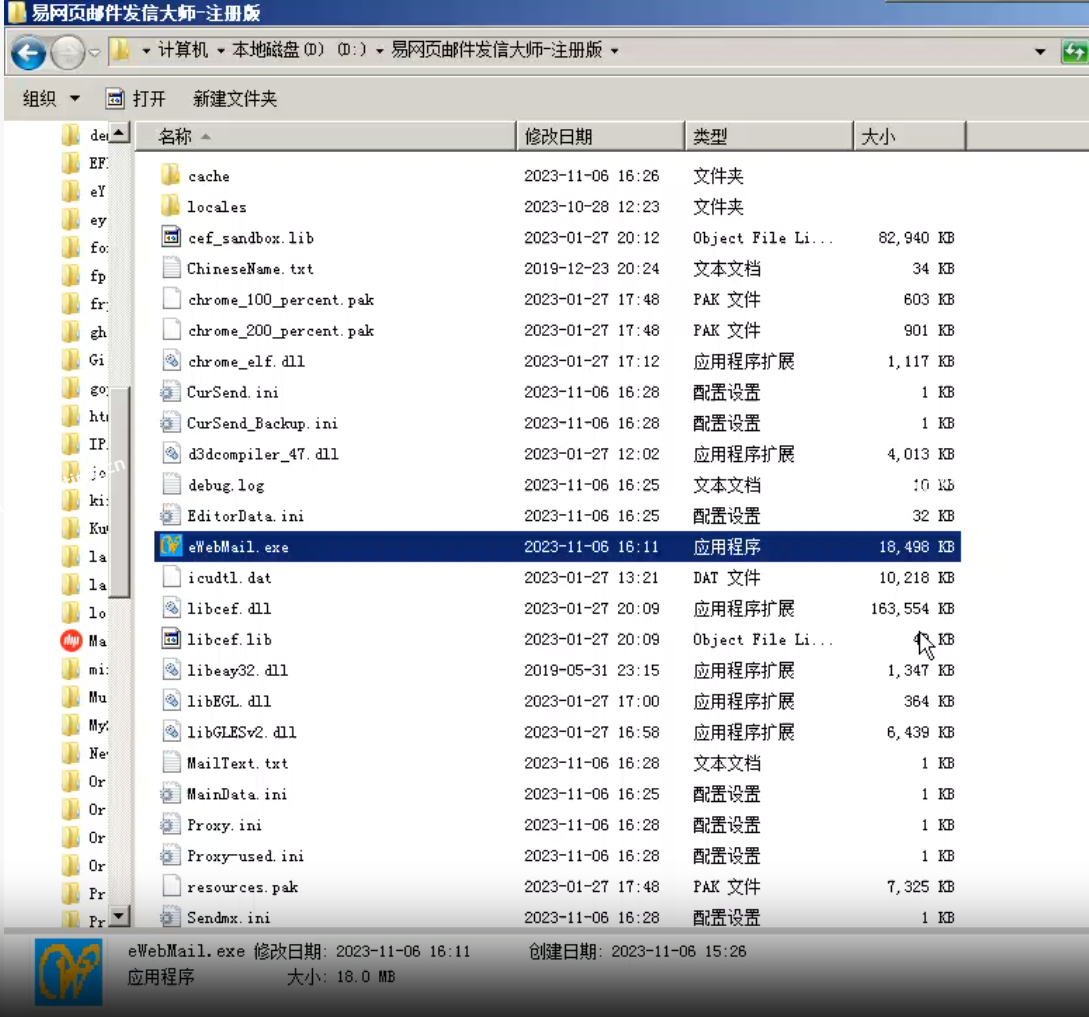Click the 打开 toolbar button

[136, 99]
